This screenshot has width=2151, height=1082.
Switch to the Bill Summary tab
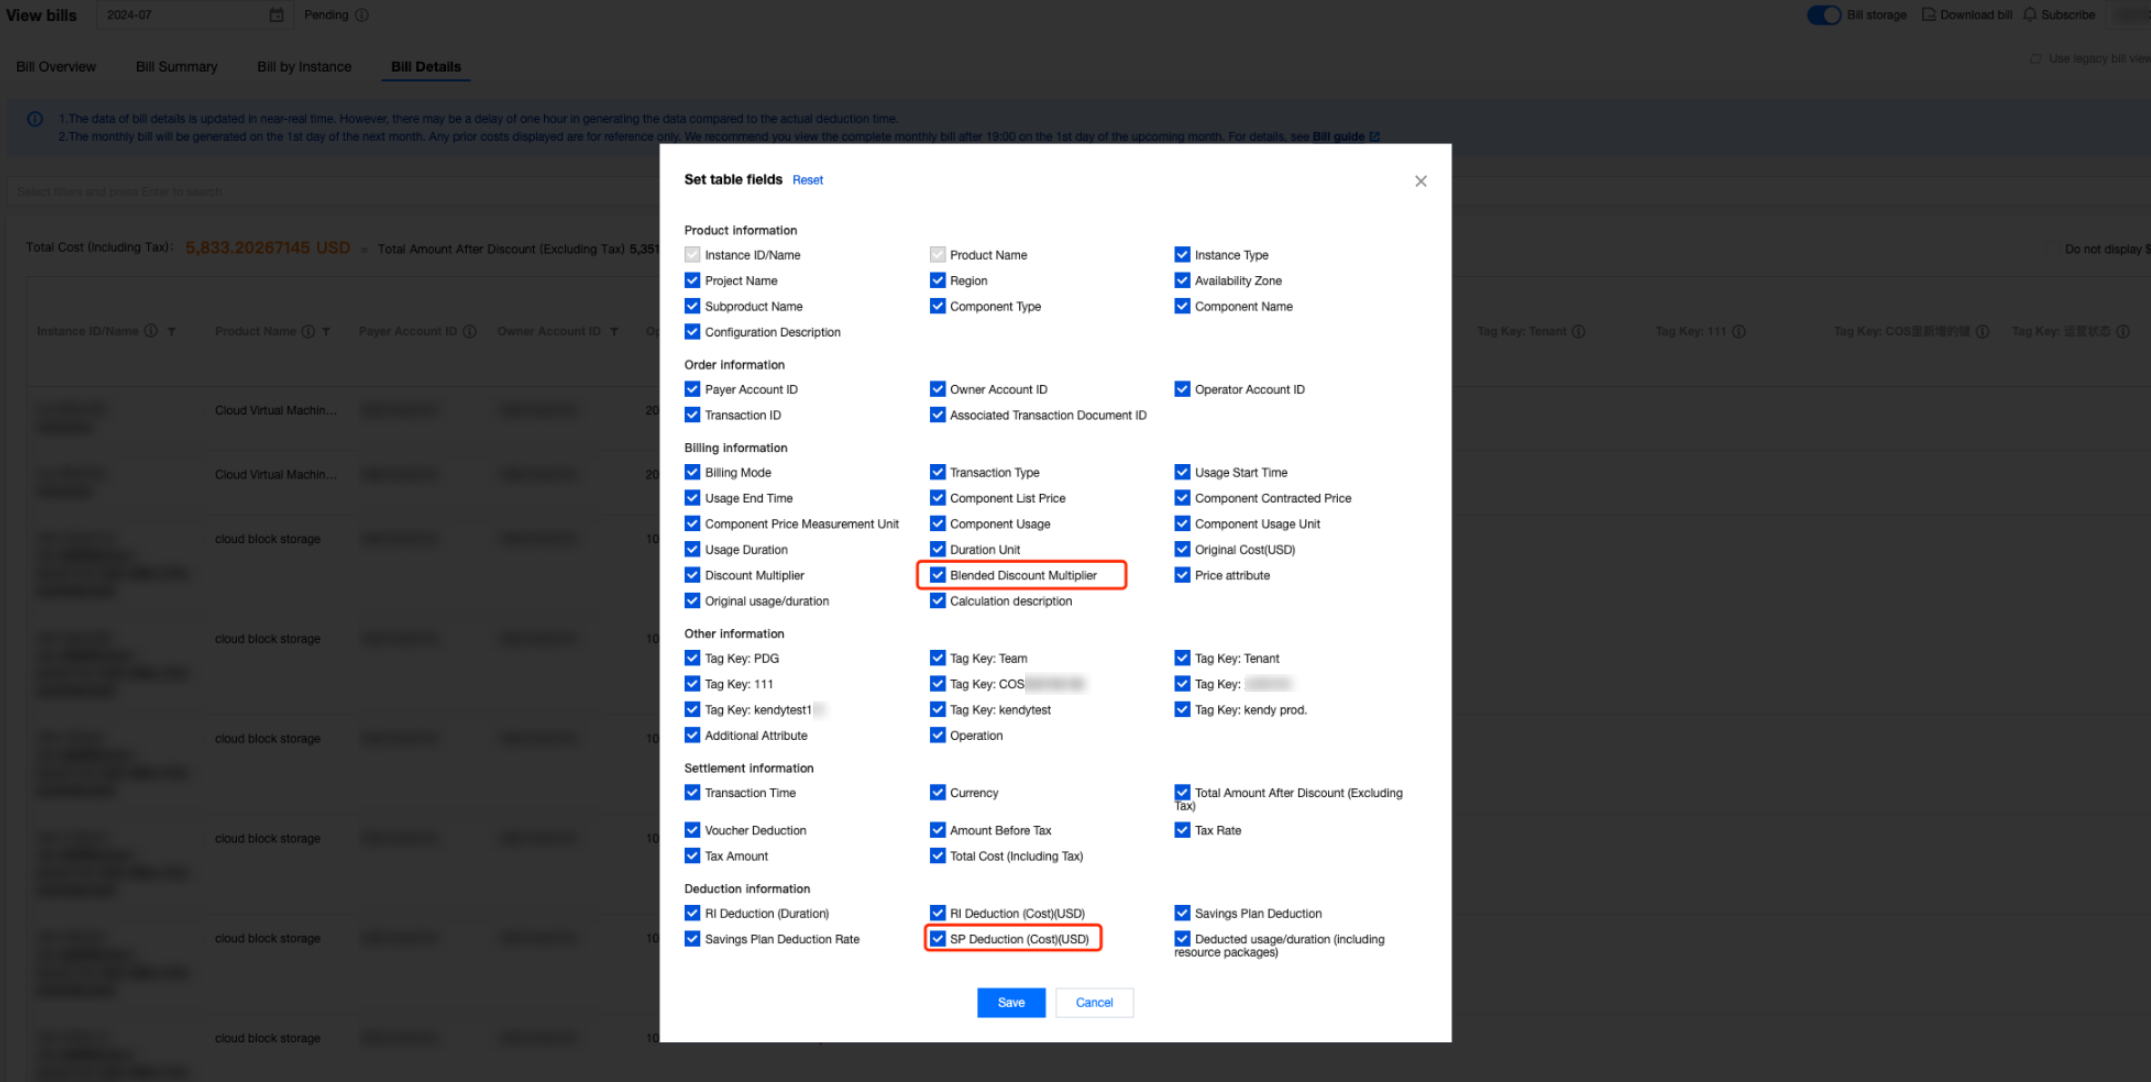pyautogui.click(x=176, y=67)
